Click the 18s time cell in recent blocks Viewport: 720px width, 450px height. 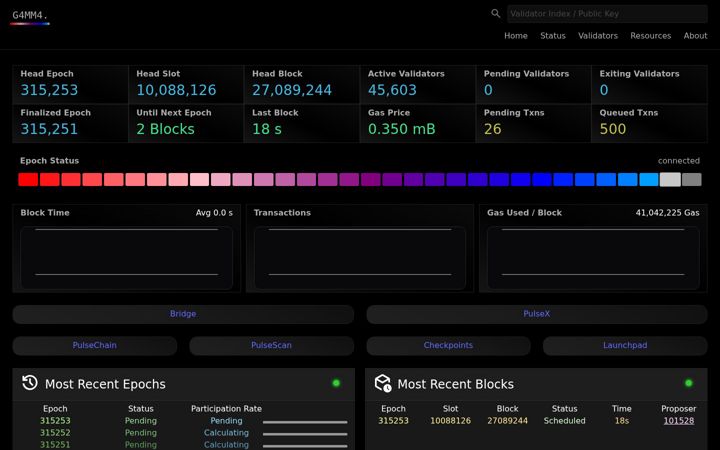pos(622,421)
